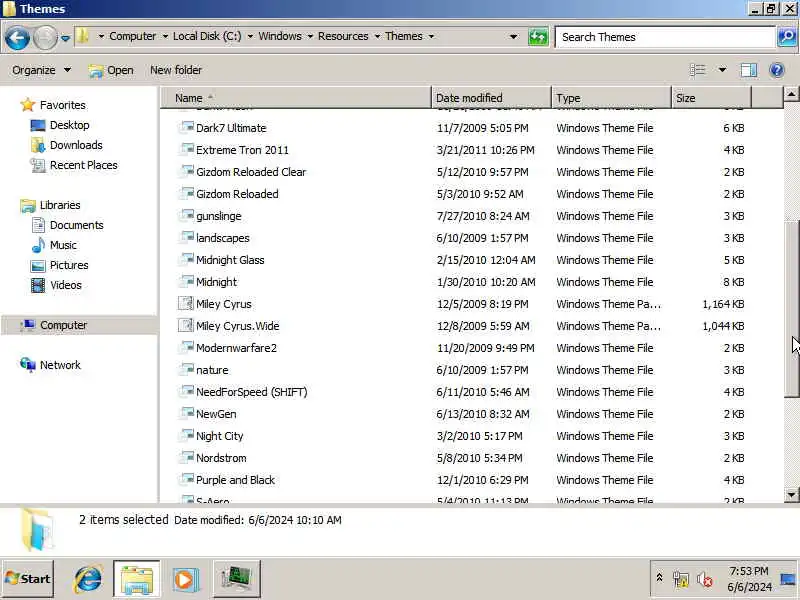Image resolution: width=800 pixels, height=600 pixels.
Task: Open the Documents library
Action: pos(77,225)
